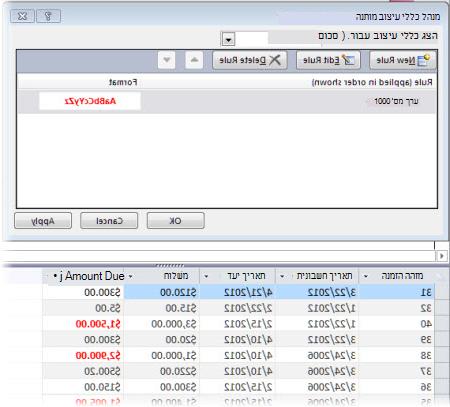This screenshot has height=407, width=450.
Task: Click the $1,000.00 shipping cell in row 38
Action: point(162,355)
